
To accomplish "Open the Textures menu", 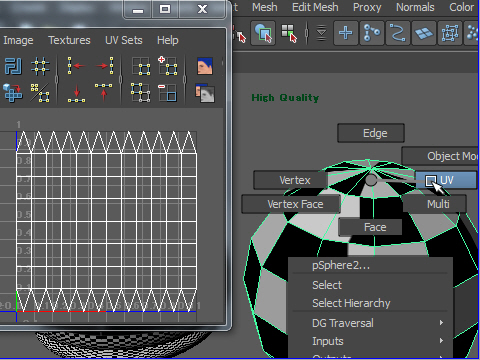I will [x=69, y=40].
